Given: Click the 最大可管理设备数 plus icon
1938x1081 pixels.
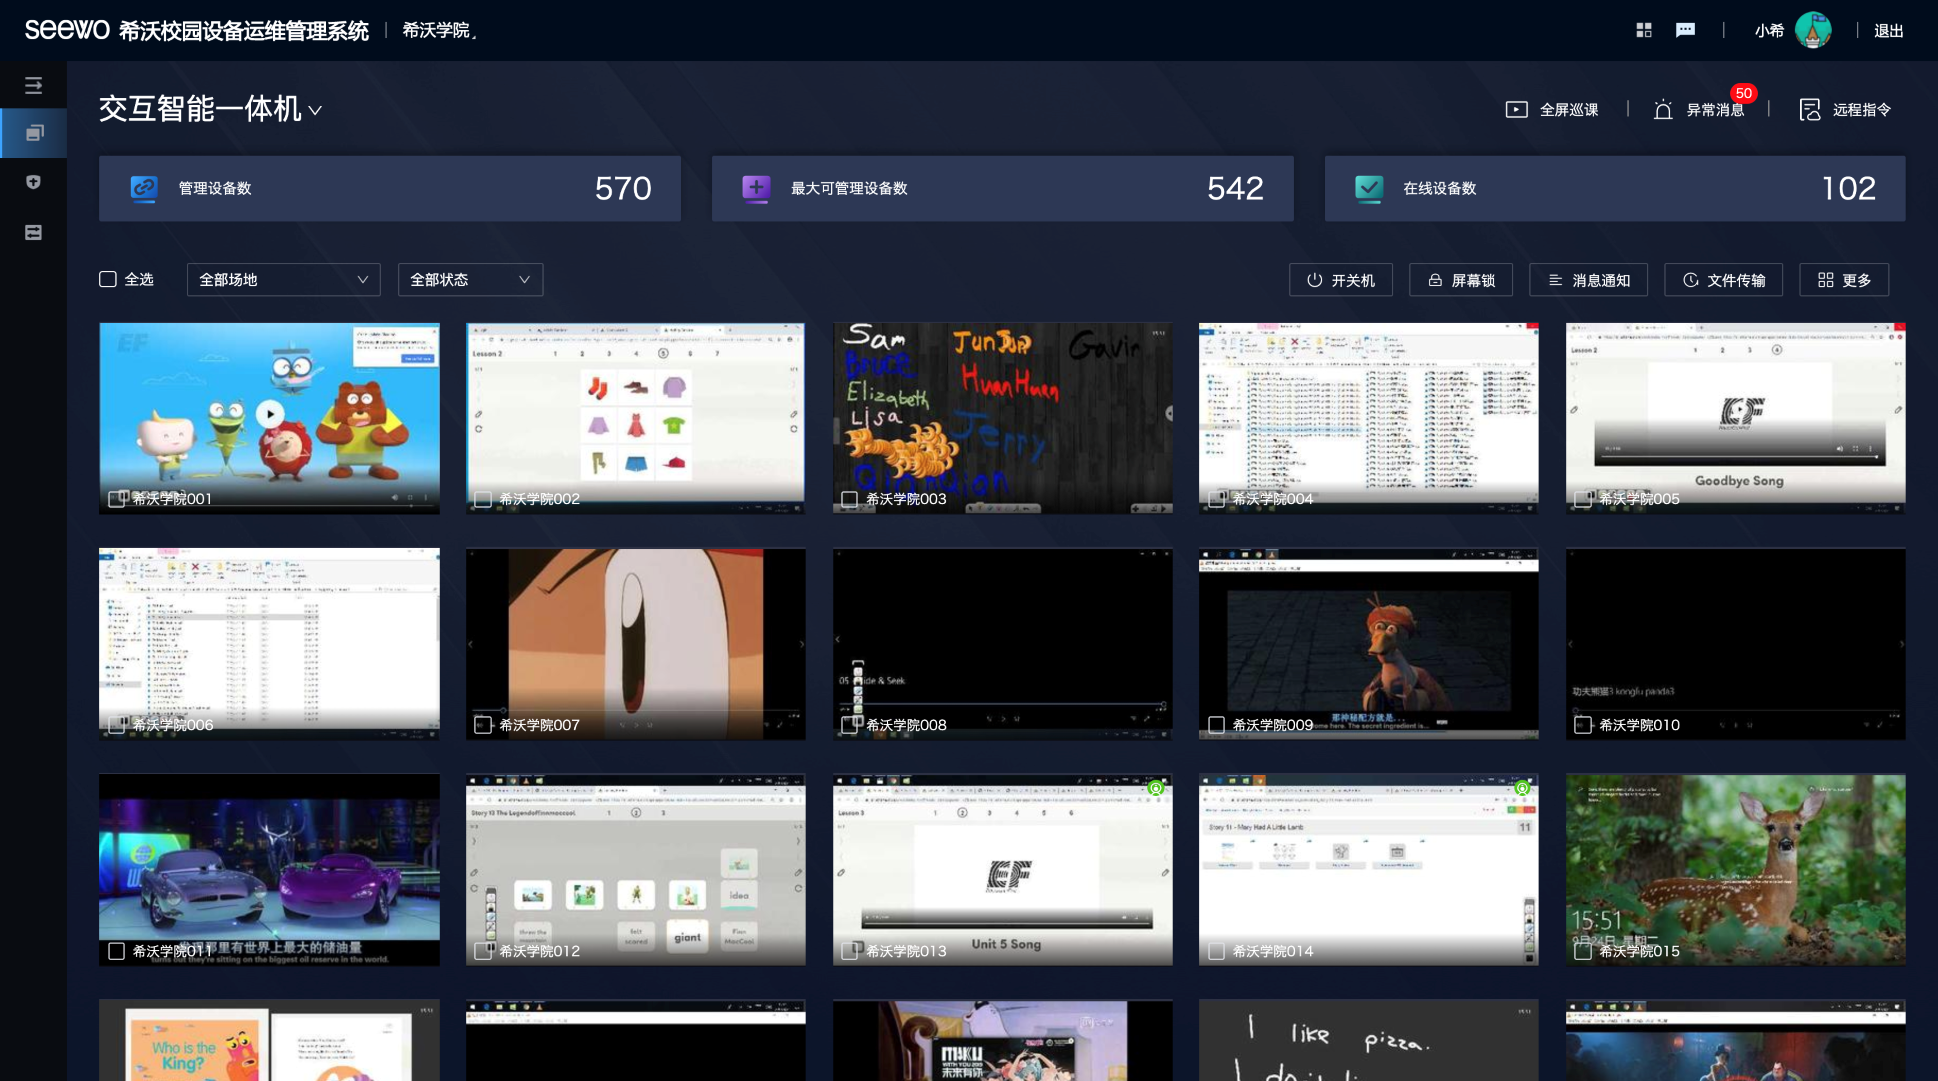Looking at the screenshot, I should 756,188.
